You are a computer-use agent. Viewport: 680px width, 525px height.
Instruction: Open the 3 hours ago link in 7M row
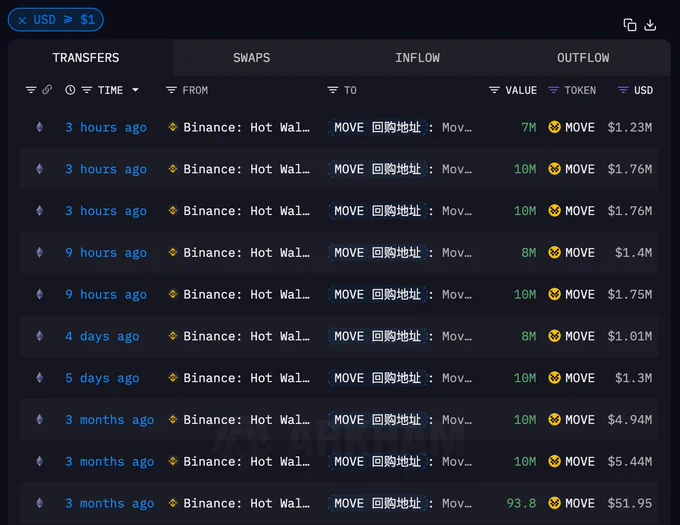click(106, 127)
